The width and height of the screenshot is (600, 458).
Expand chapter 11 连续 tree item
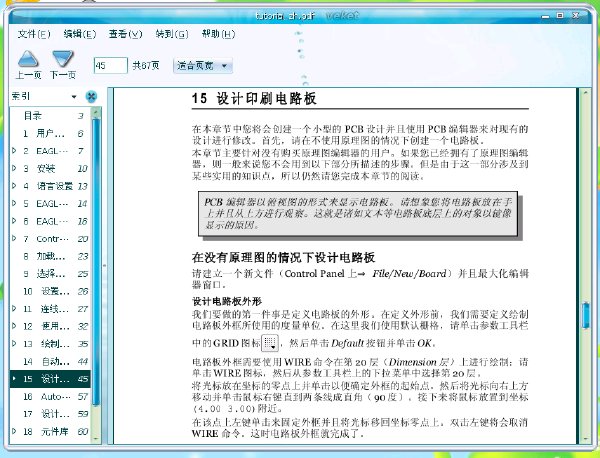pyautogui.click(x=14, y=309)
